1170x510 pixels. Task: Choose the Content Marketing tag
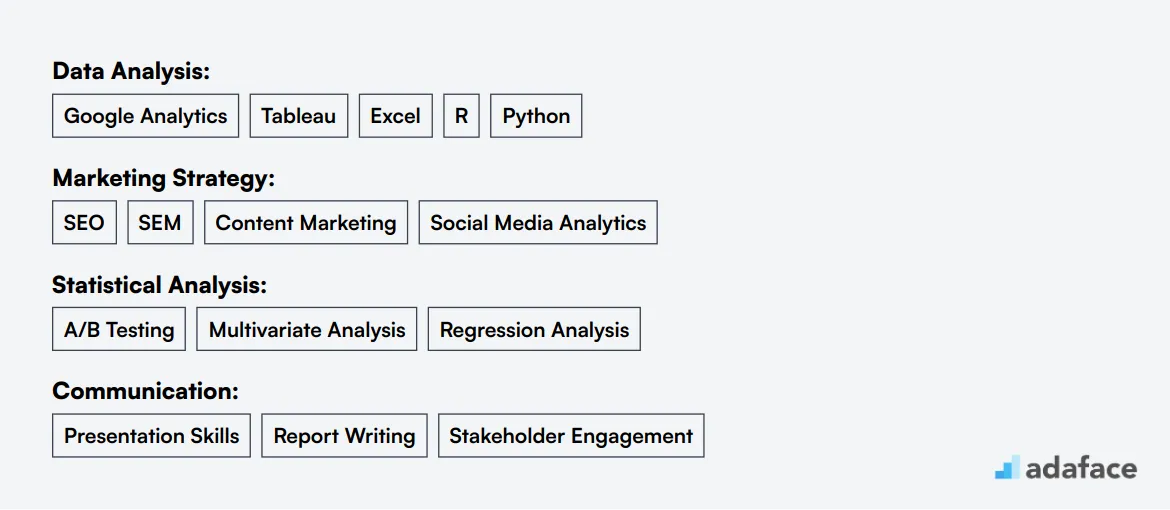pos(306,223)
